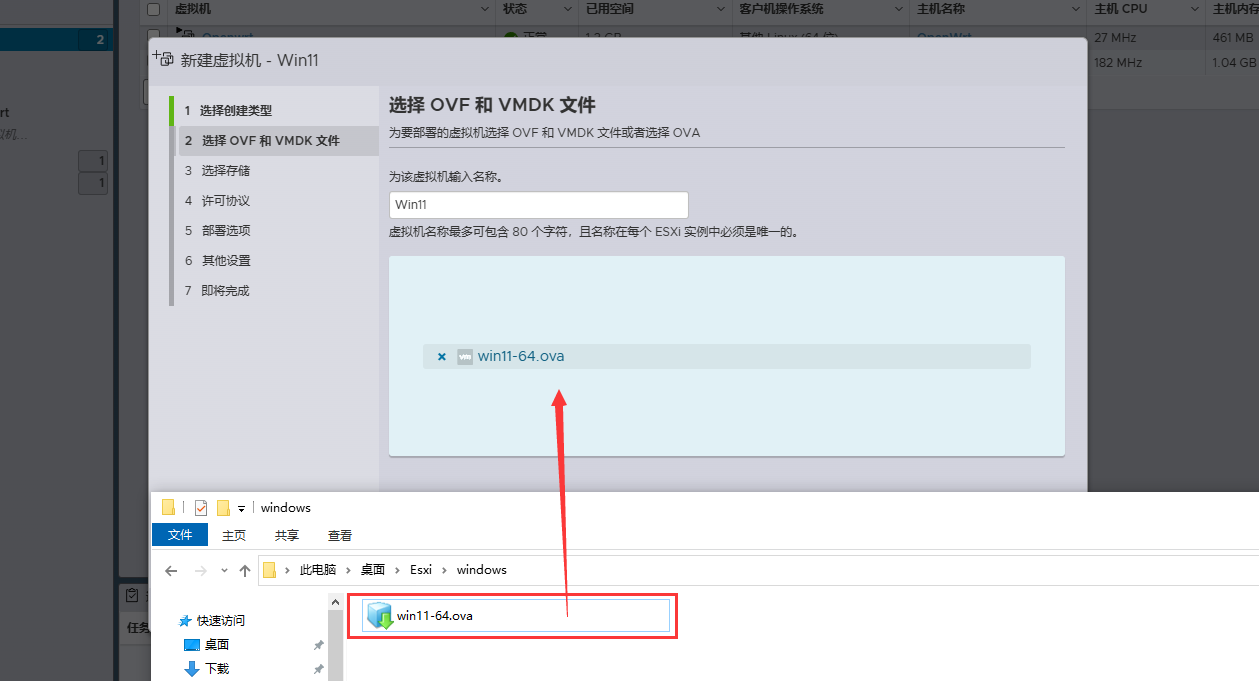Click the pin icon next to 下载
The height and width of the screenshot is (681, 1259).
(x=318, y=669)
